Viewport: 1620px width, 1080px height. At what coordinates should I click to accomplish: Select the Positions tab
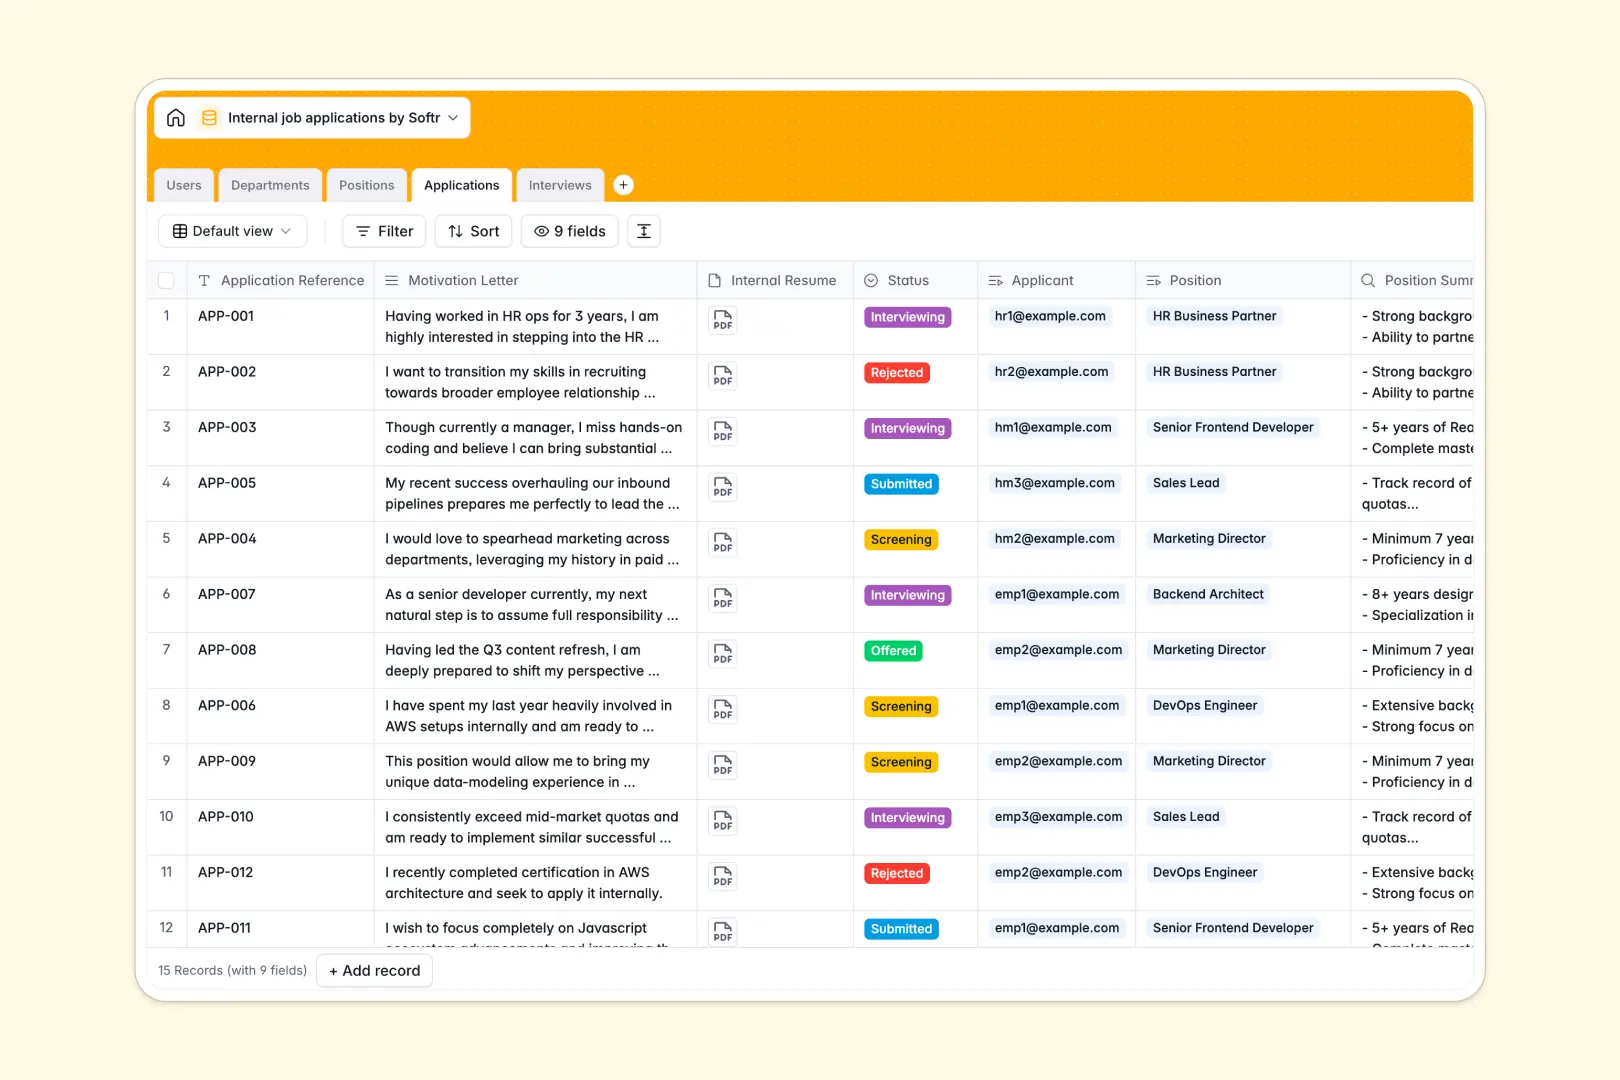(366, 185)
